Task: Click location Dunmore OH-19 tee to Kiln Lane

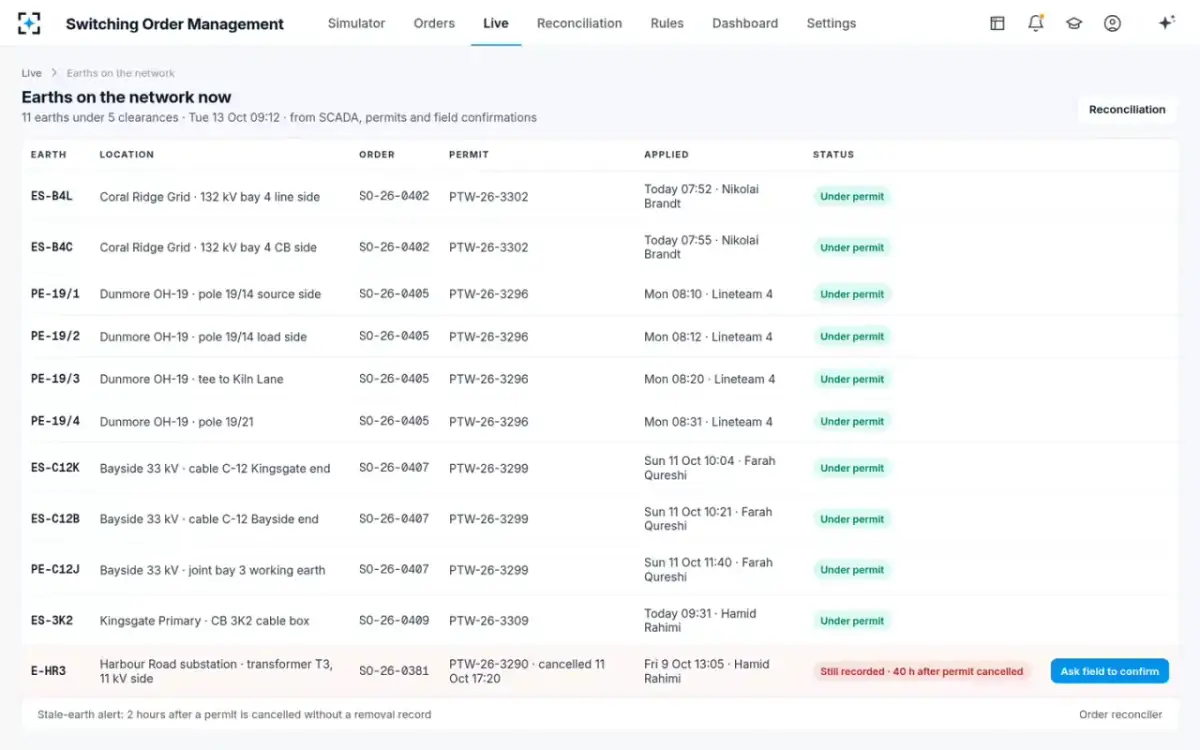Action: 191,379
